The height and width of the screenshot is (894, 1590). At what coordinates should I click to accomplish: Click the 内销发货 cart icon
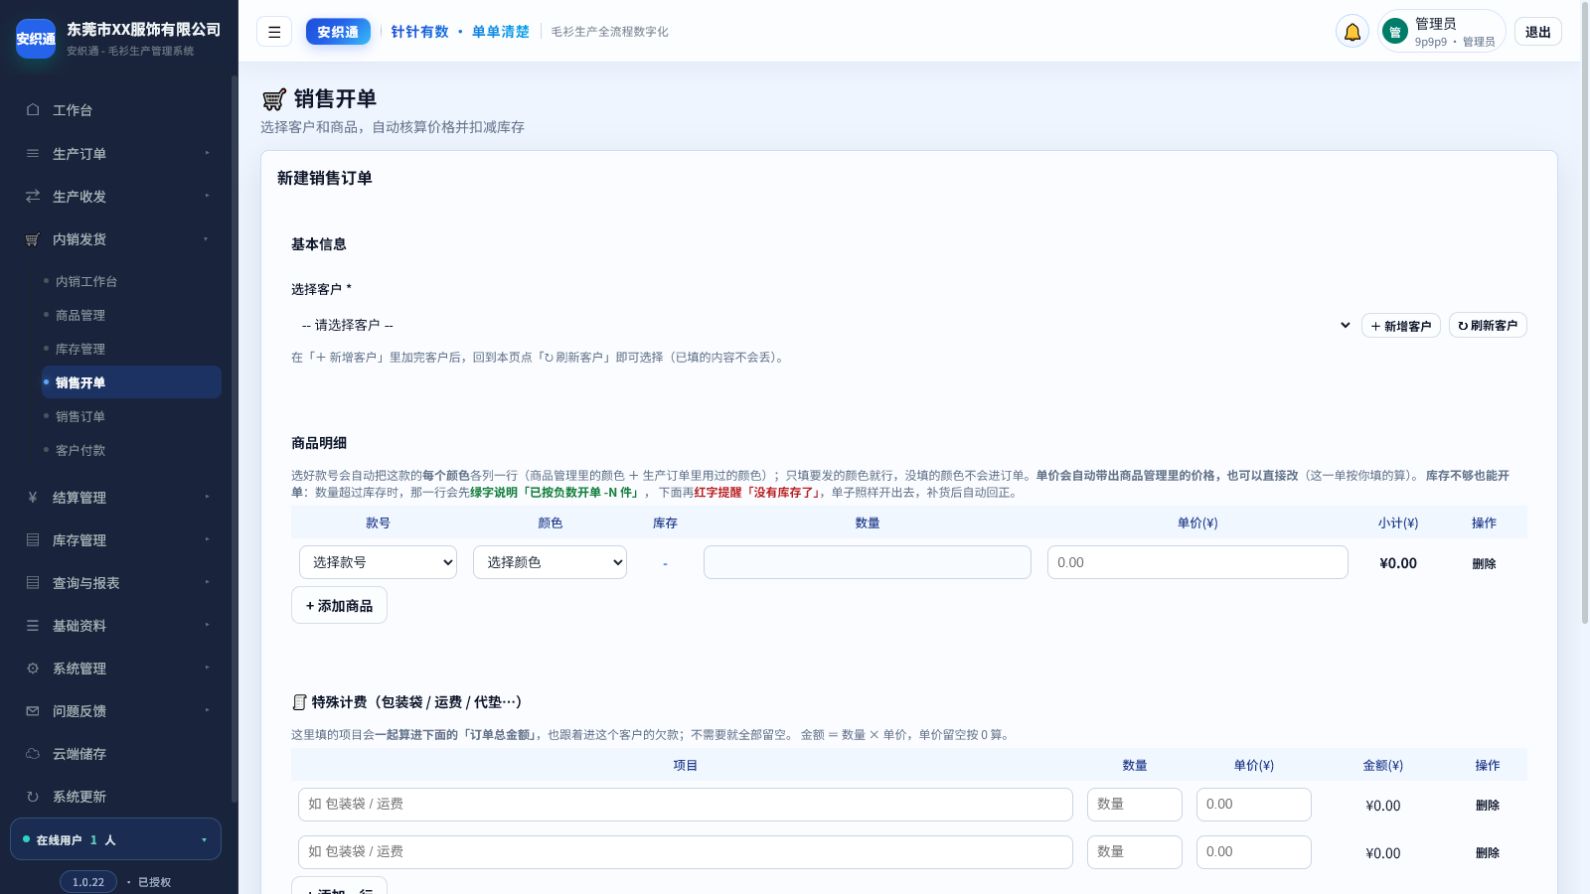pyautogui.click(x=33, y=239)
